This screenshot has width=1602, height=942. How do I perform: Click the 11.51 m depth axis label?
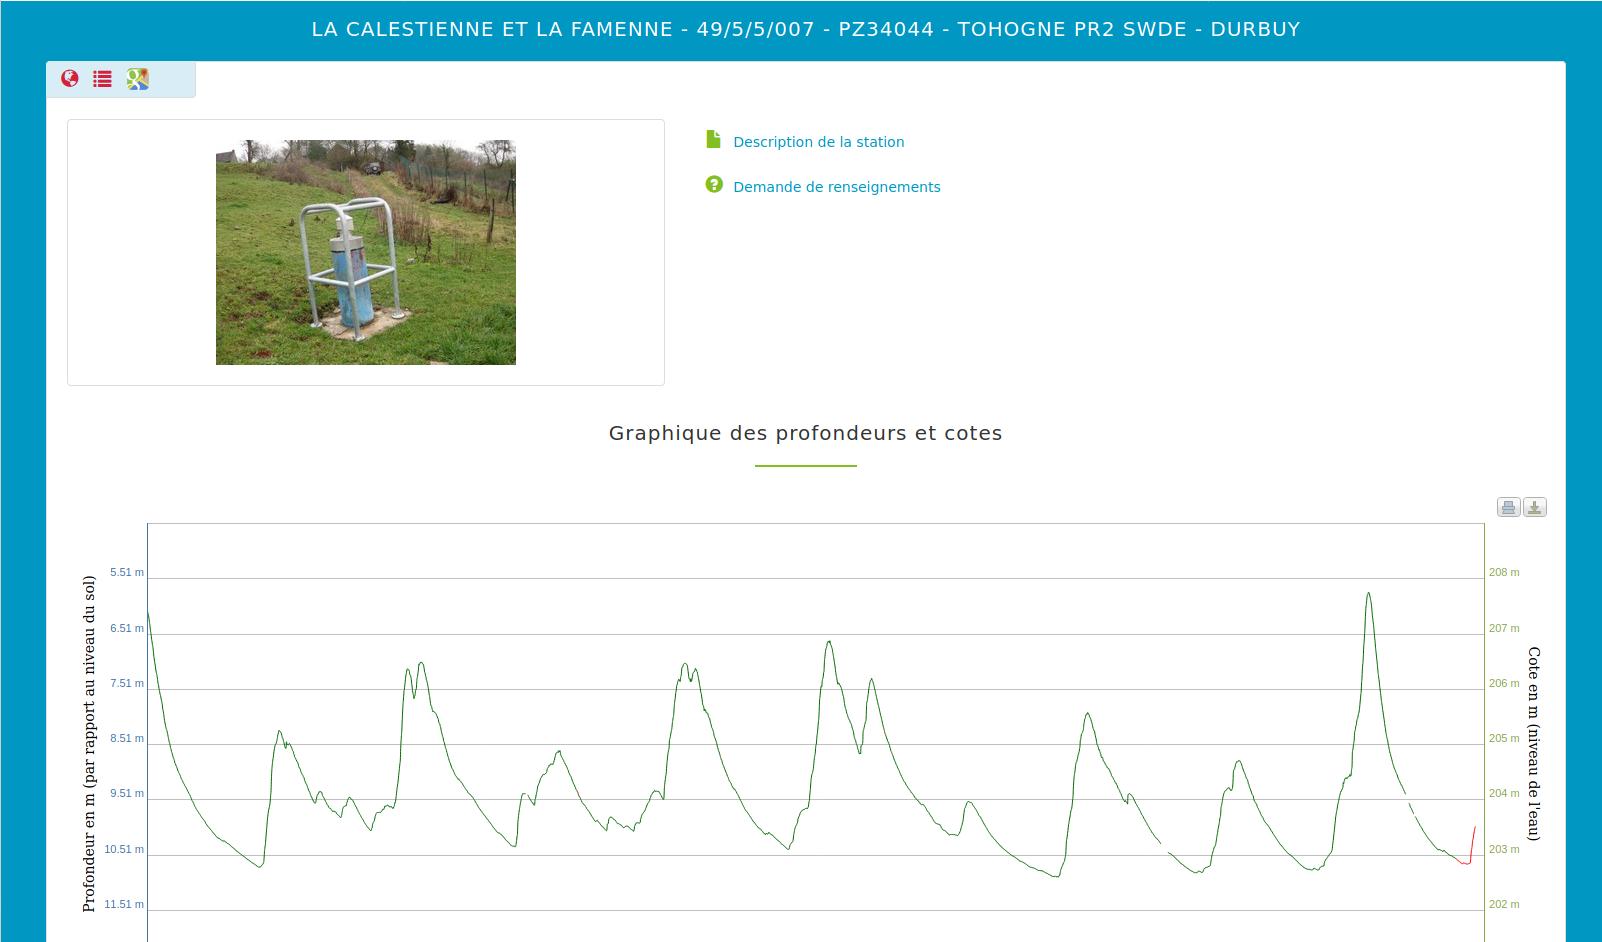(124, 904)
